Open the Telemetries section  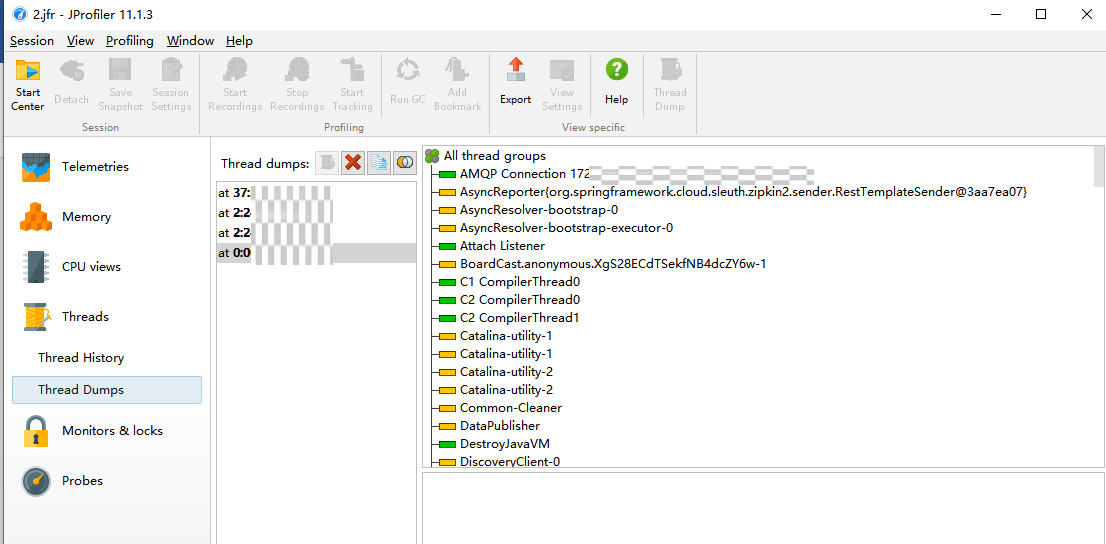click(x=95, y=167)
